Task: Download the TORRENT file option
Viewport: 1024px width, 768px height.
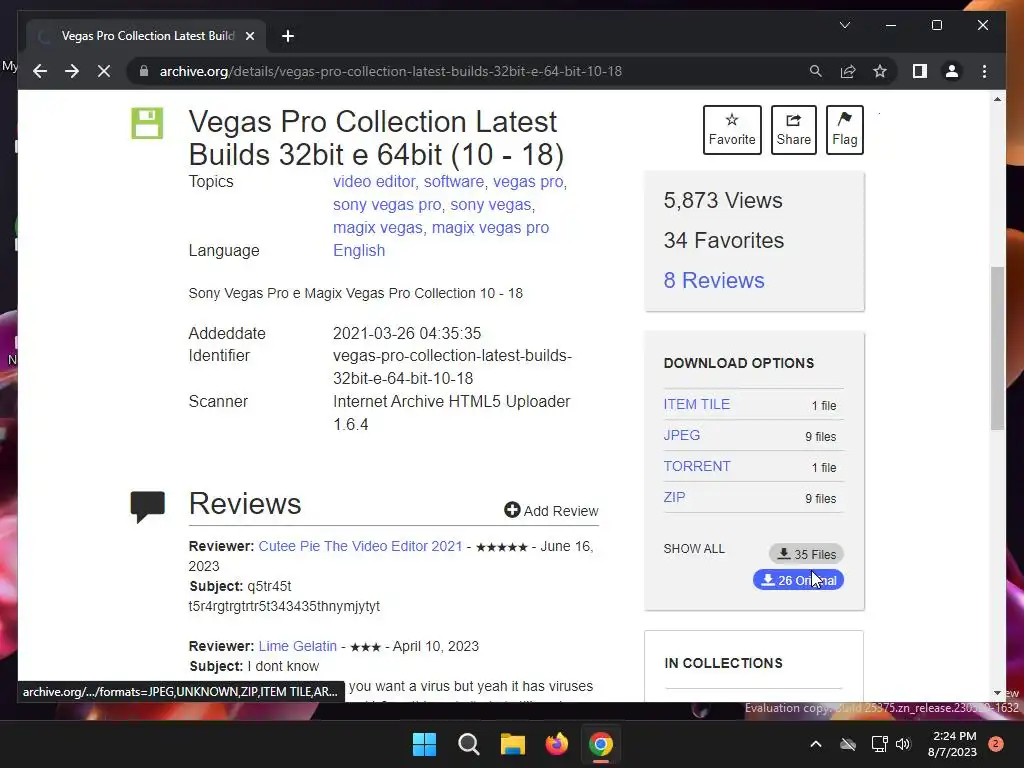Action: [x=697, y=466]
